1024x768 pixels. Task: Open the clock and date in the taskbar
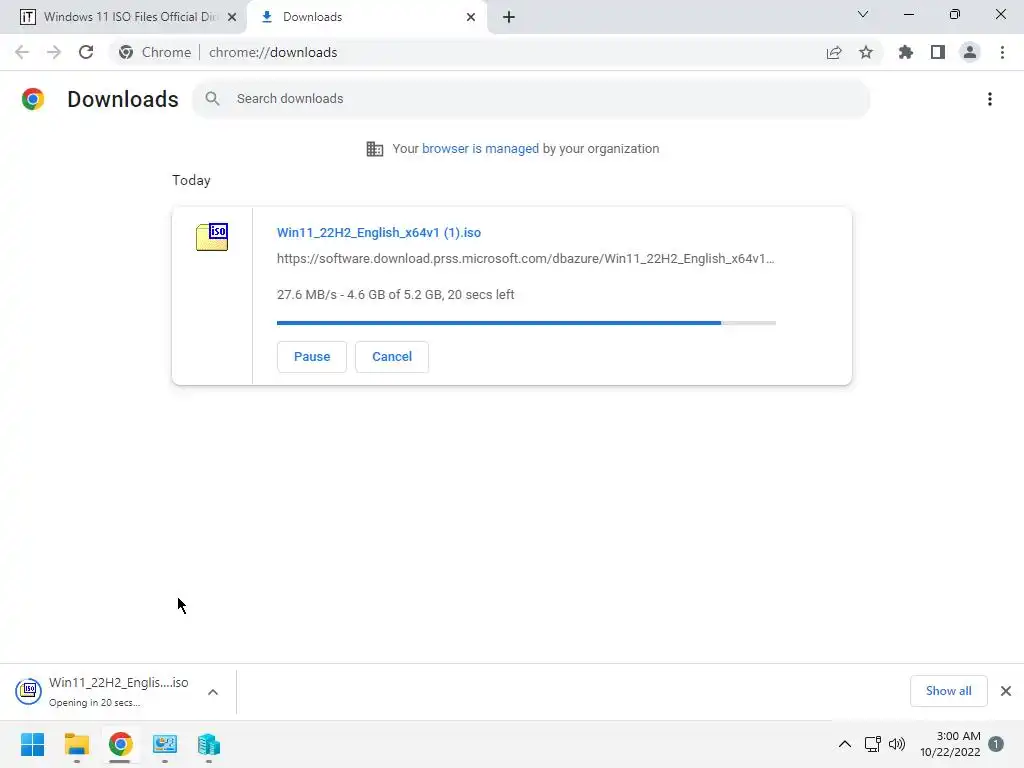pyautogui.click(x=950, y=744)
